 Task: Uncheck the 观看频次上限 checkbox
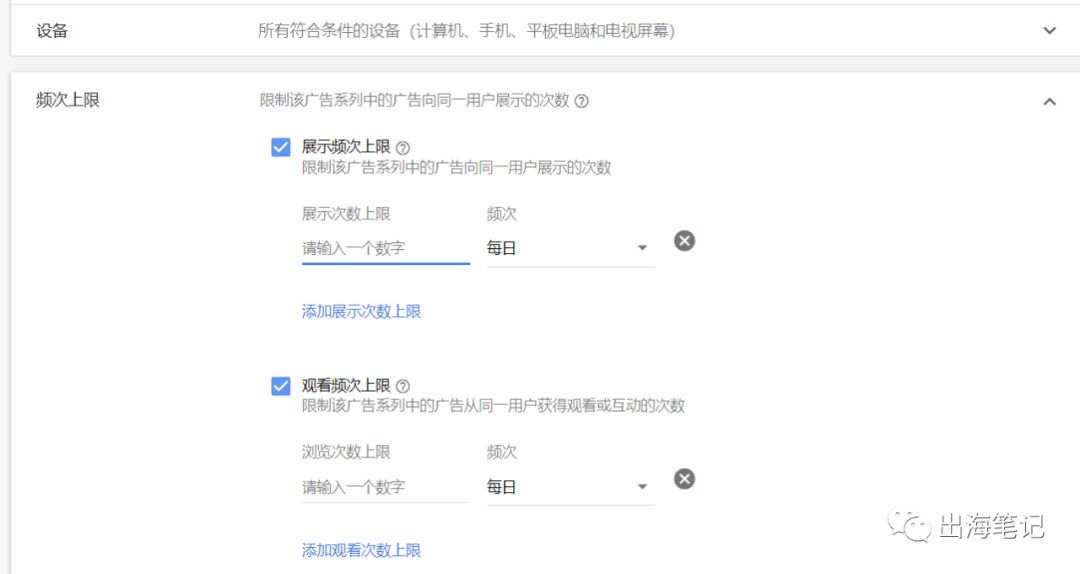tap(280, 386)
